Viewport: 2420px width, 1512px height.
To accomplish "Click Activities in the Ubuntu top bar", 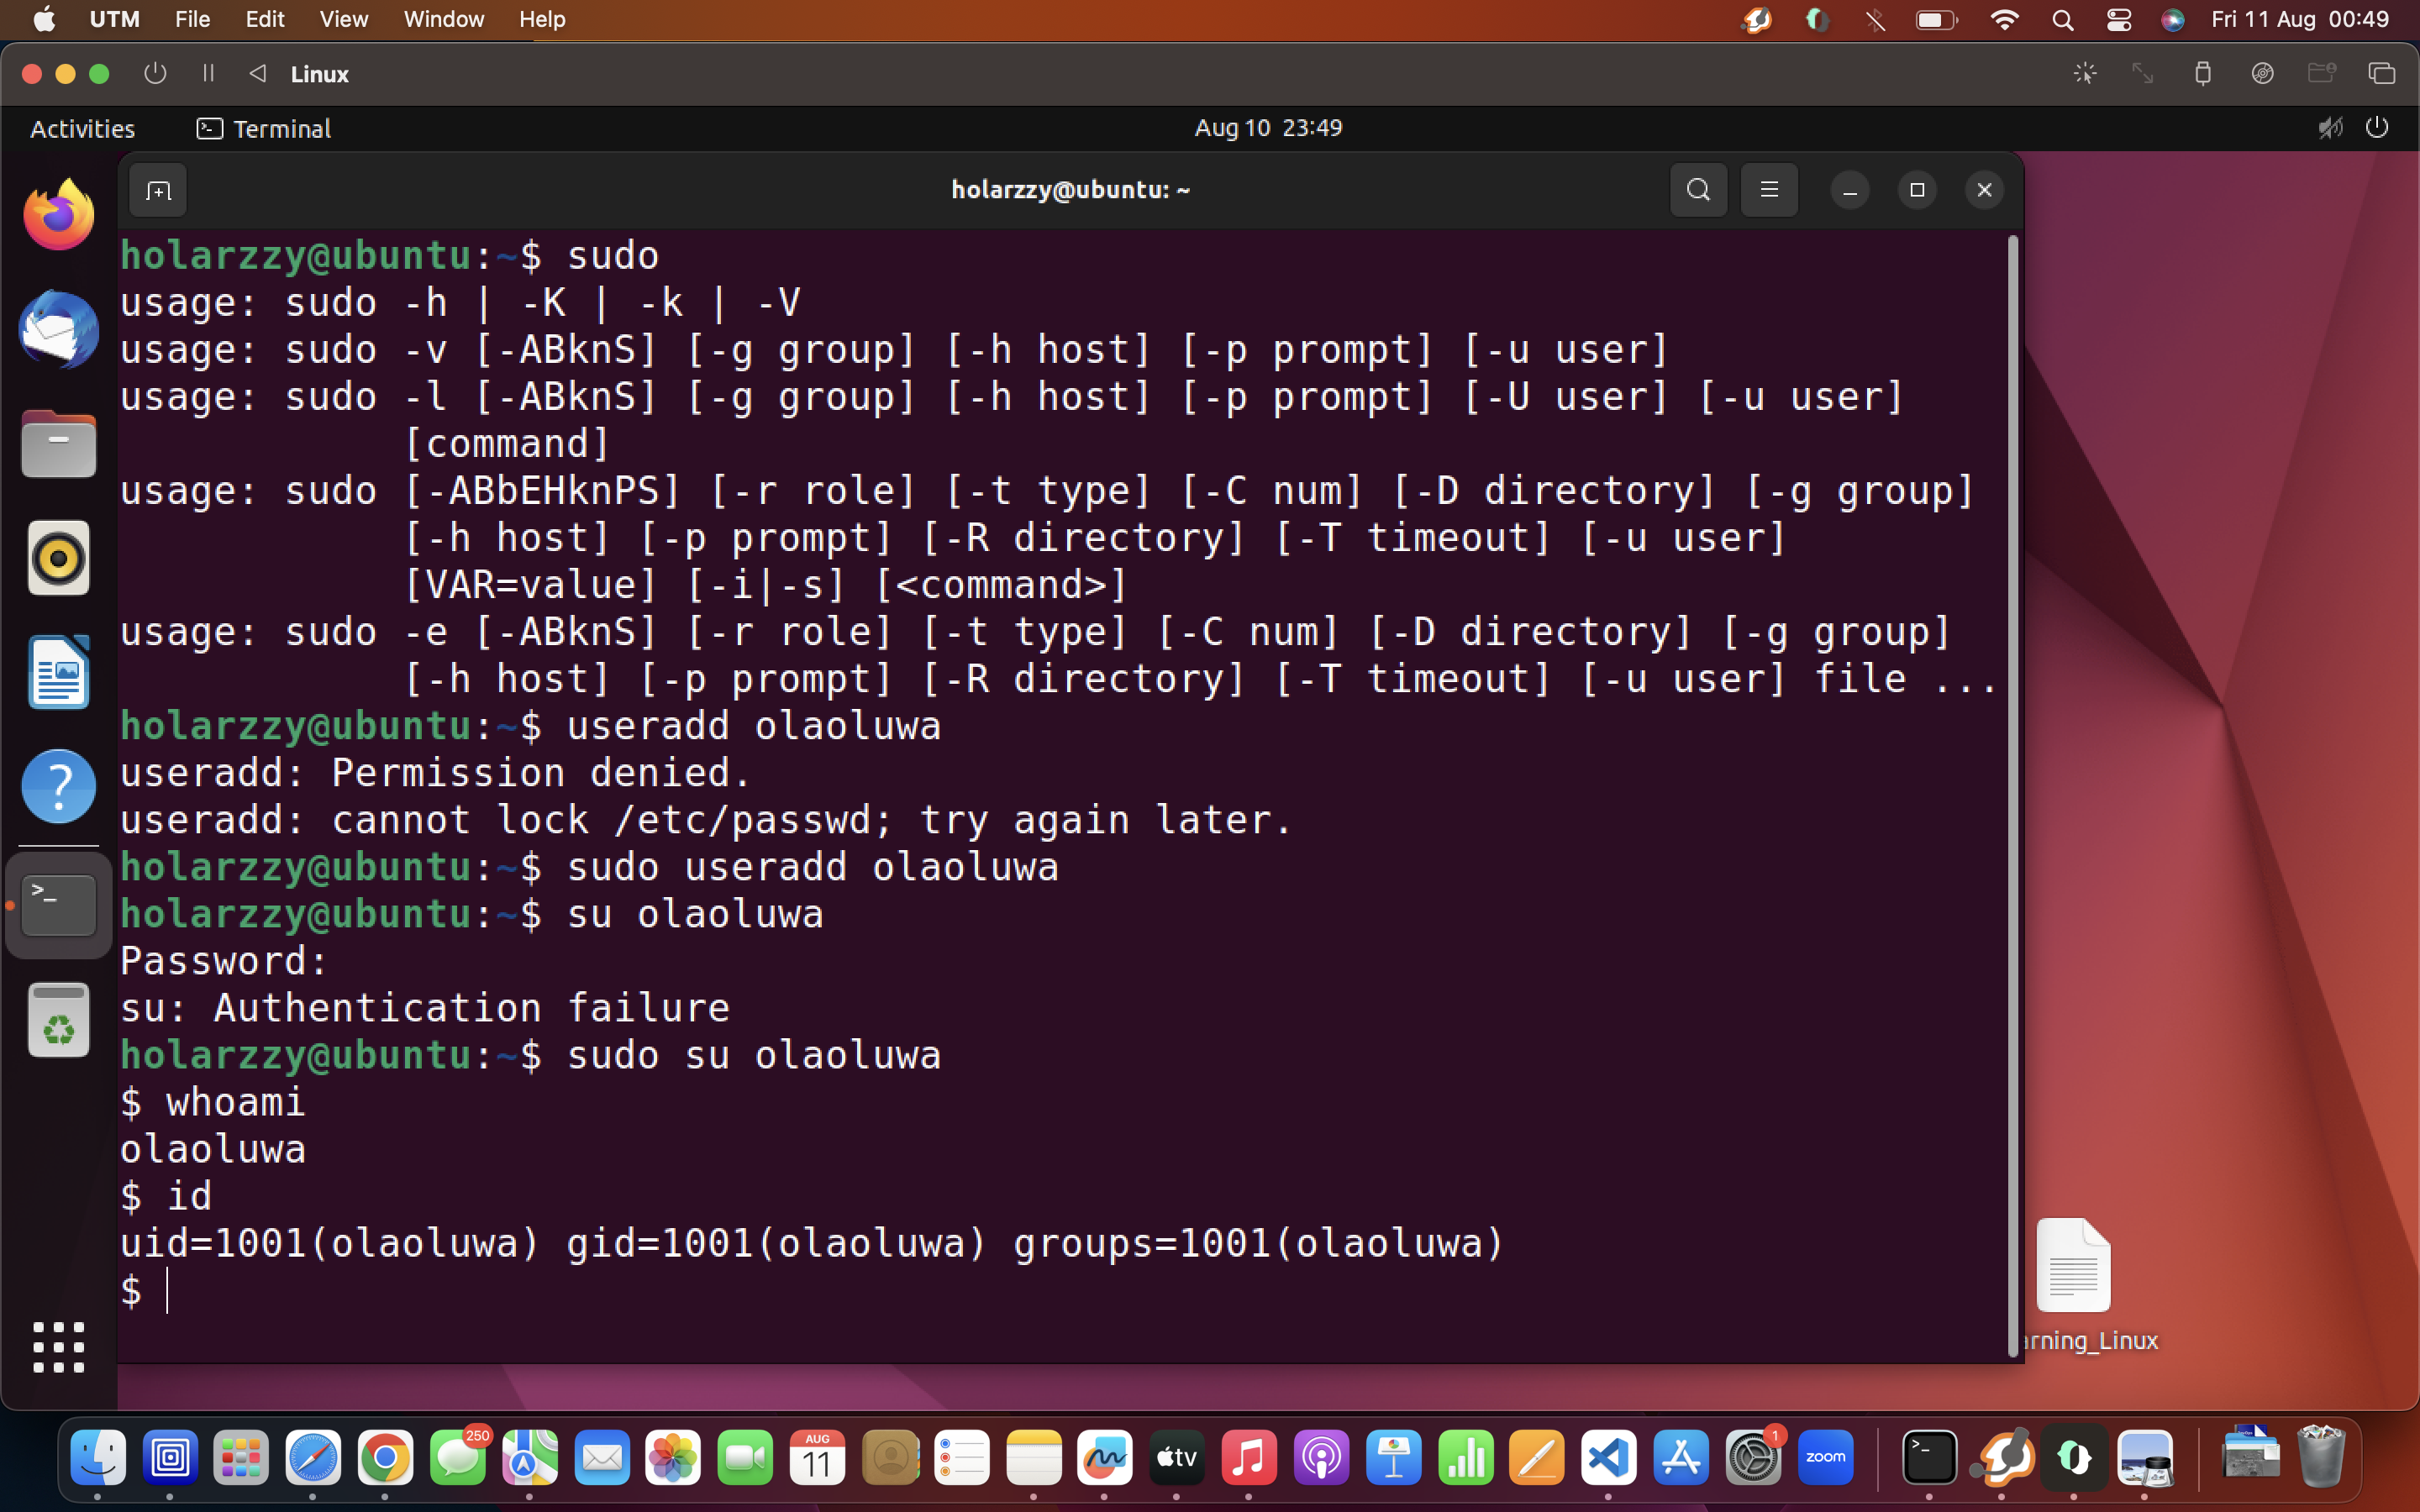I will tap(83, 127).
